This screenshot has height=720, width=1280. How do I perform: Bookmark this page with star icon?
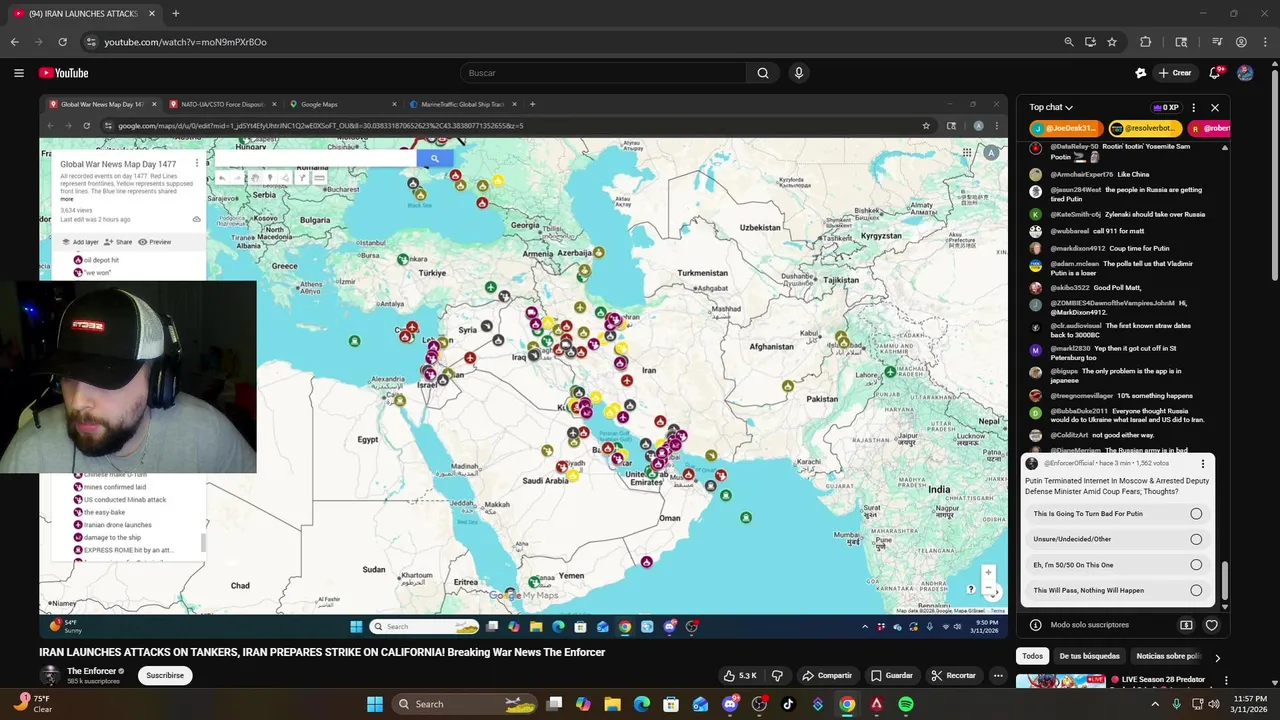pos(1112,42)
